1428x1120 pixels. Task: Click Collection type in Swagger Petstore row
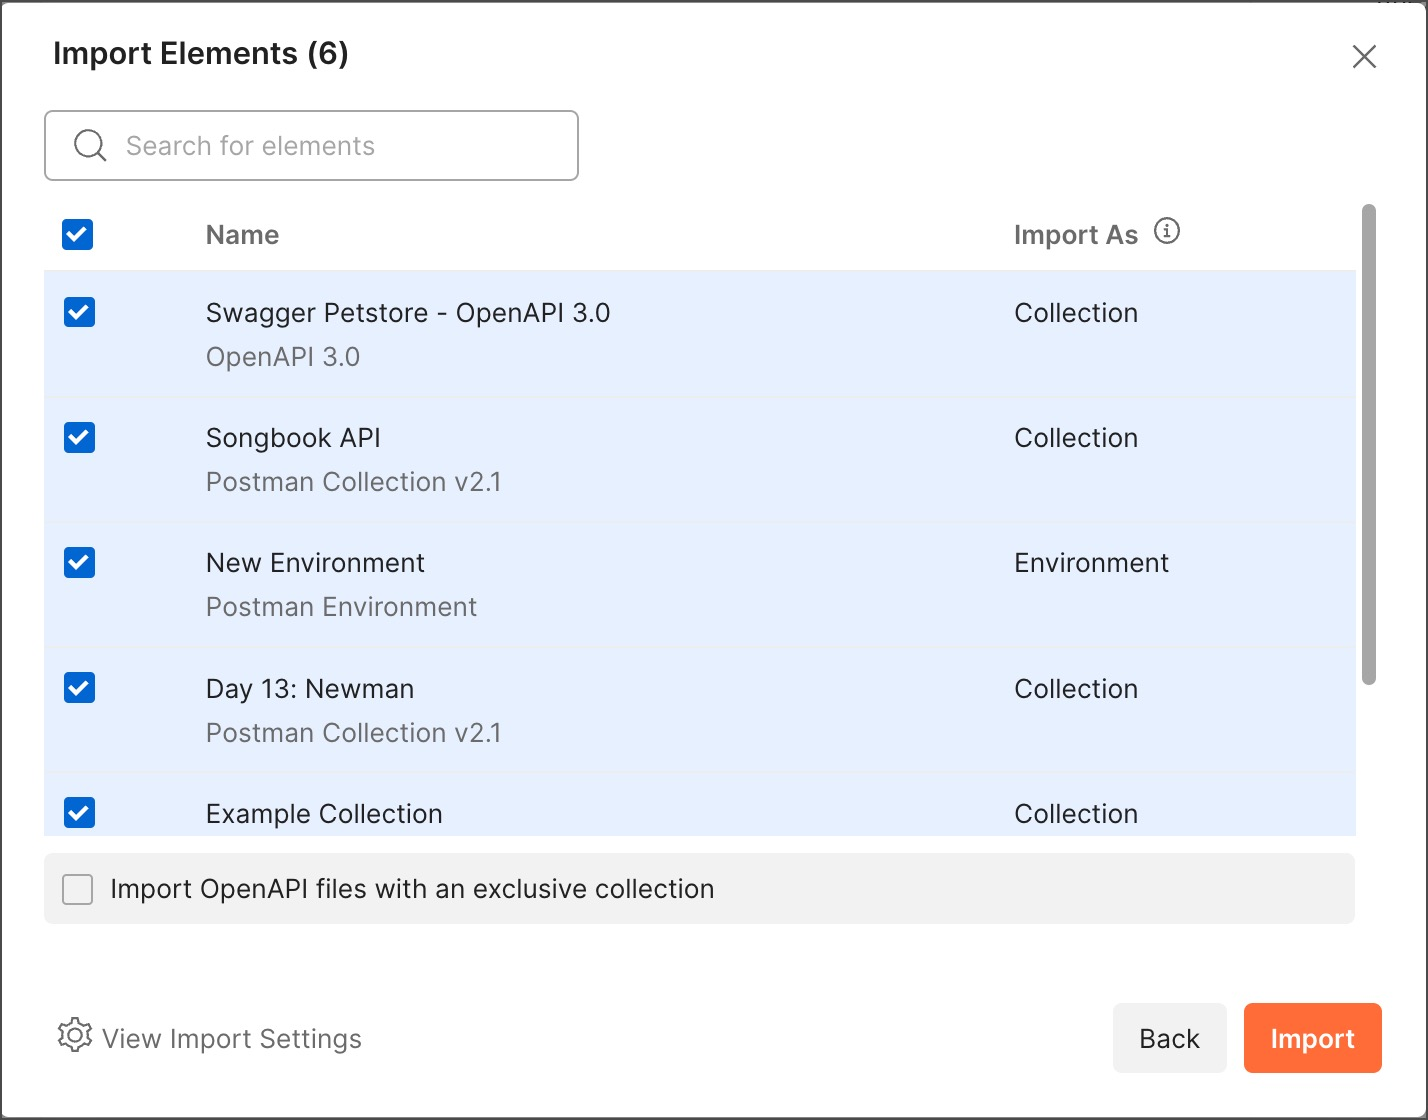tap(1076, 313)
